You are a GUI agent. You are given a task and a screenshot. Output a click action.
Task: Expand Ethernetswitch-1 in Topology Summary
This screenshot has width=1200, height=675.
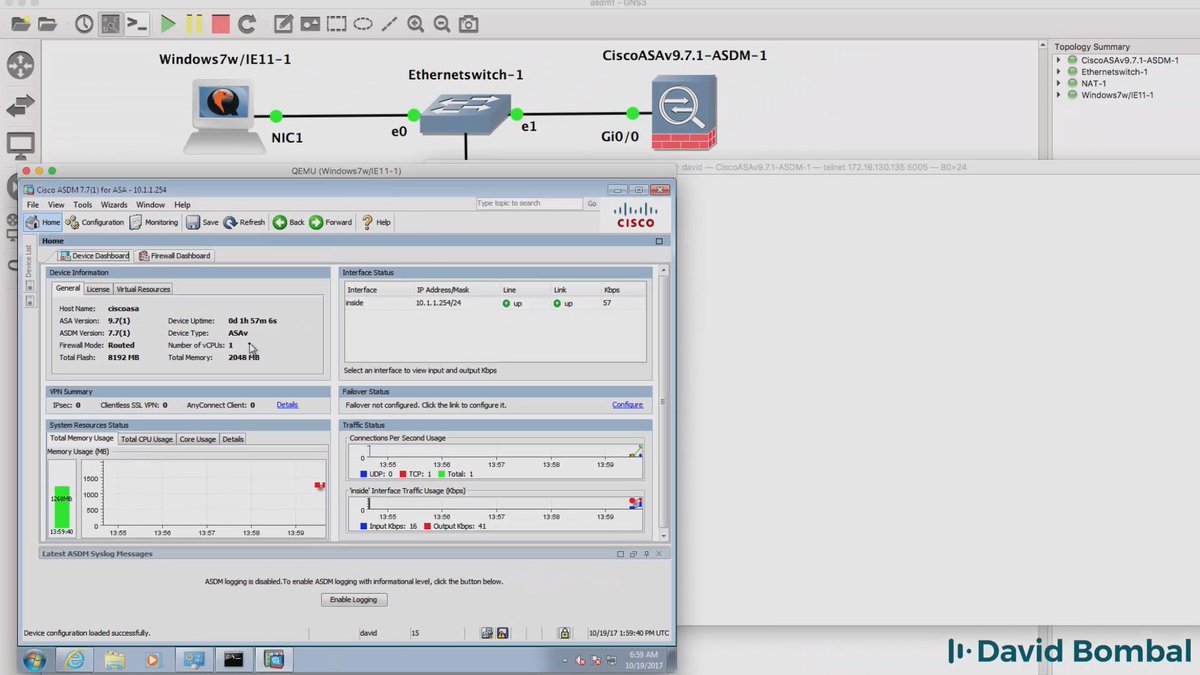click(1059, 72)
